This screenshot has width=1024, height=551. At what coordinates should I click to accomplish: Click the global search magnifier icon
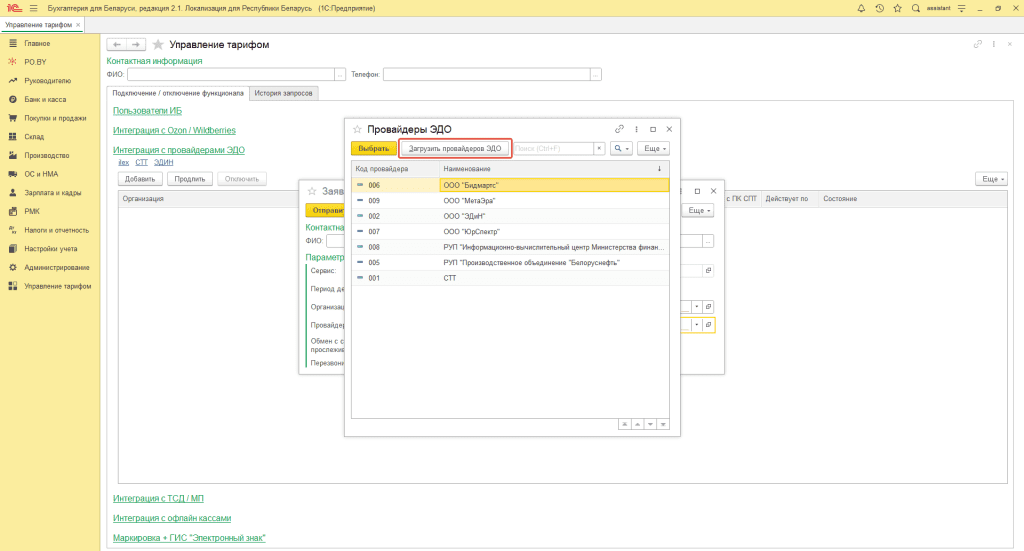point(916,8)
